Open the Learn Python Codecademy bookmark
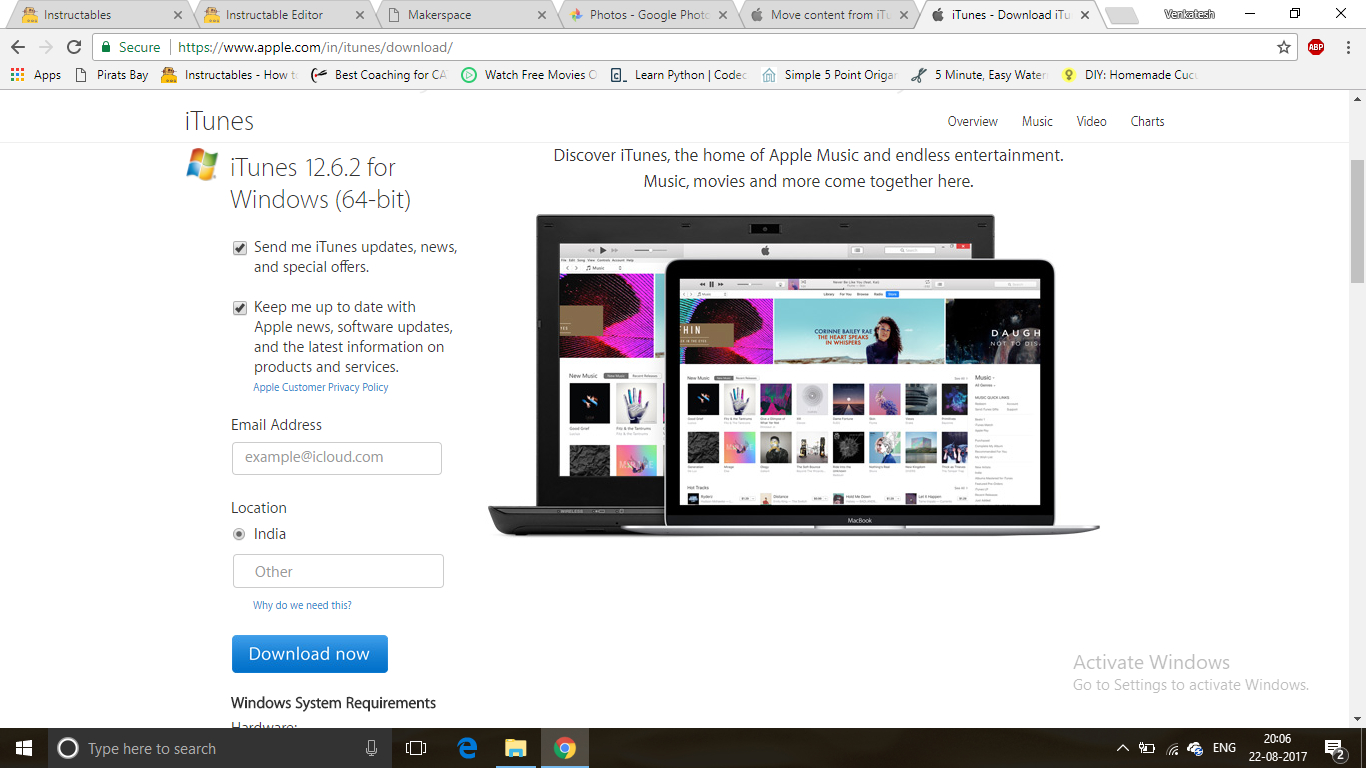The image size is (1366, 768). (x=679, y=75)
